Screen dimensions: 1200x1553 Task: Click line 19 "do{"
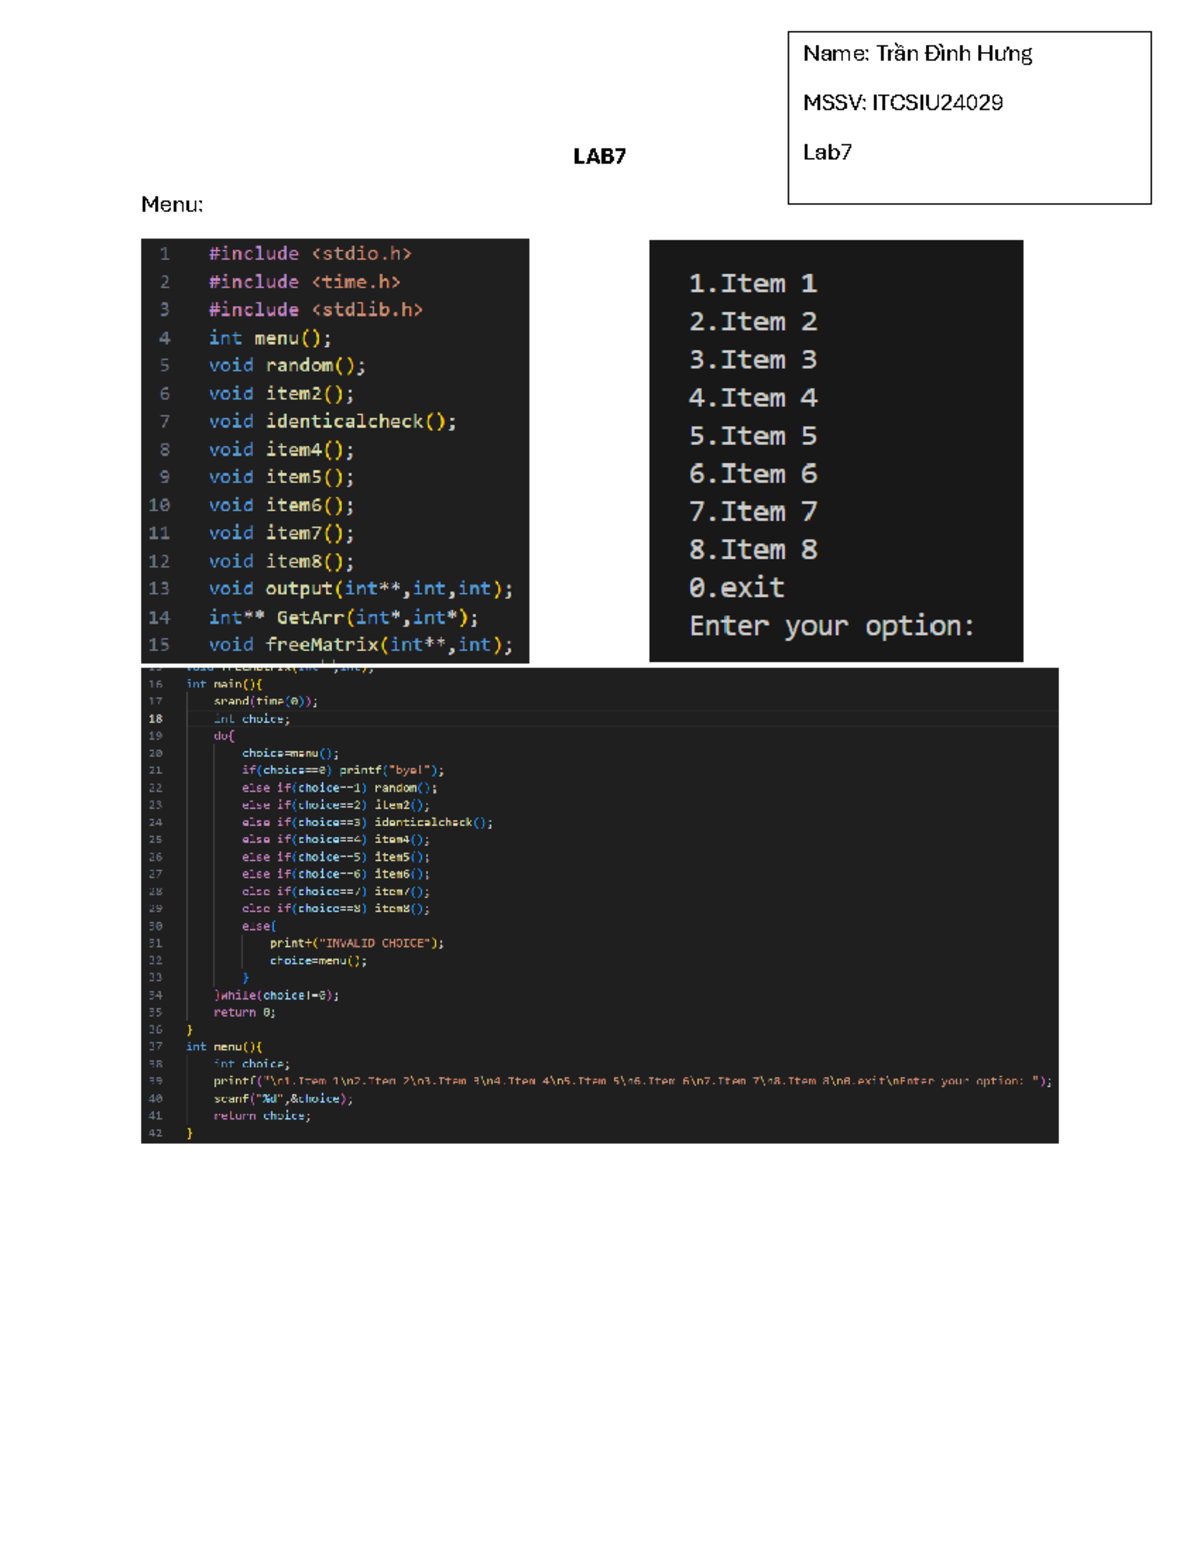coord(224,736)
